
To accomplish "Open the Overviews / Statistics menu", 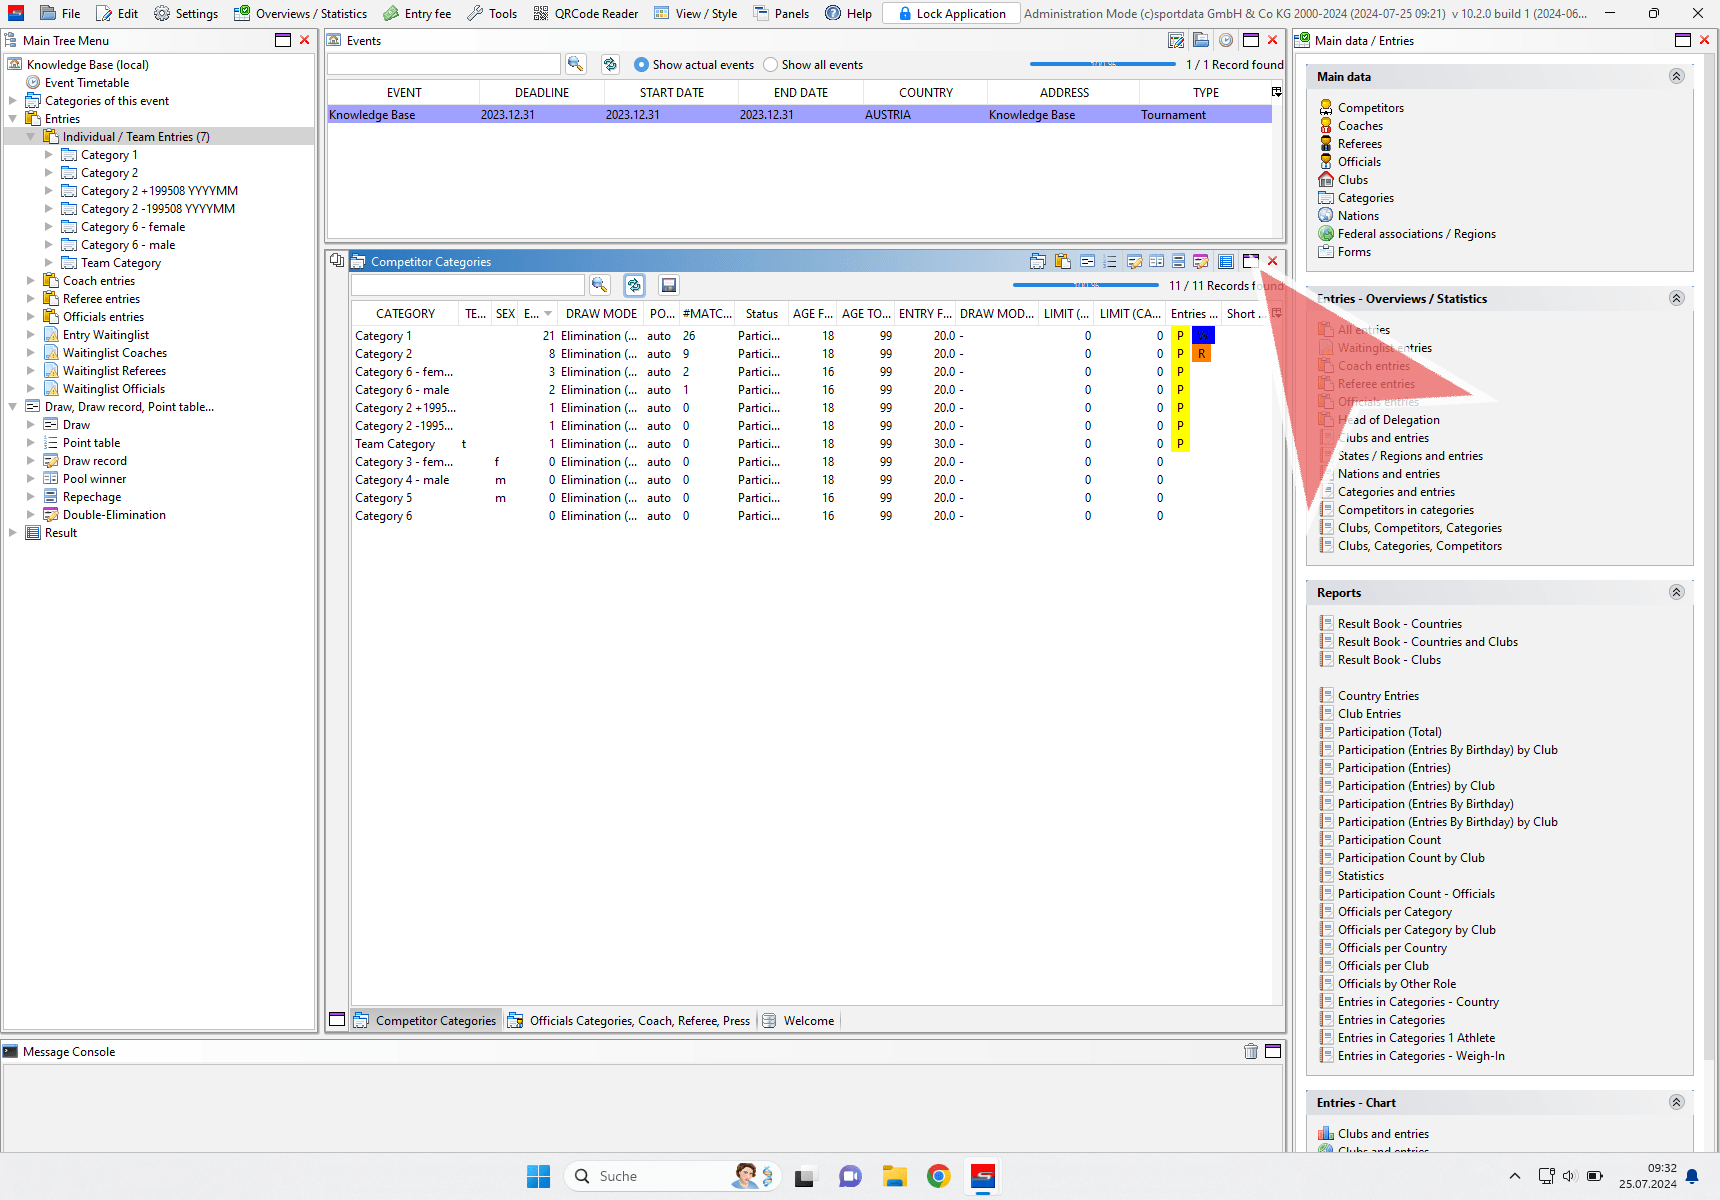I will tap(300, 14).
